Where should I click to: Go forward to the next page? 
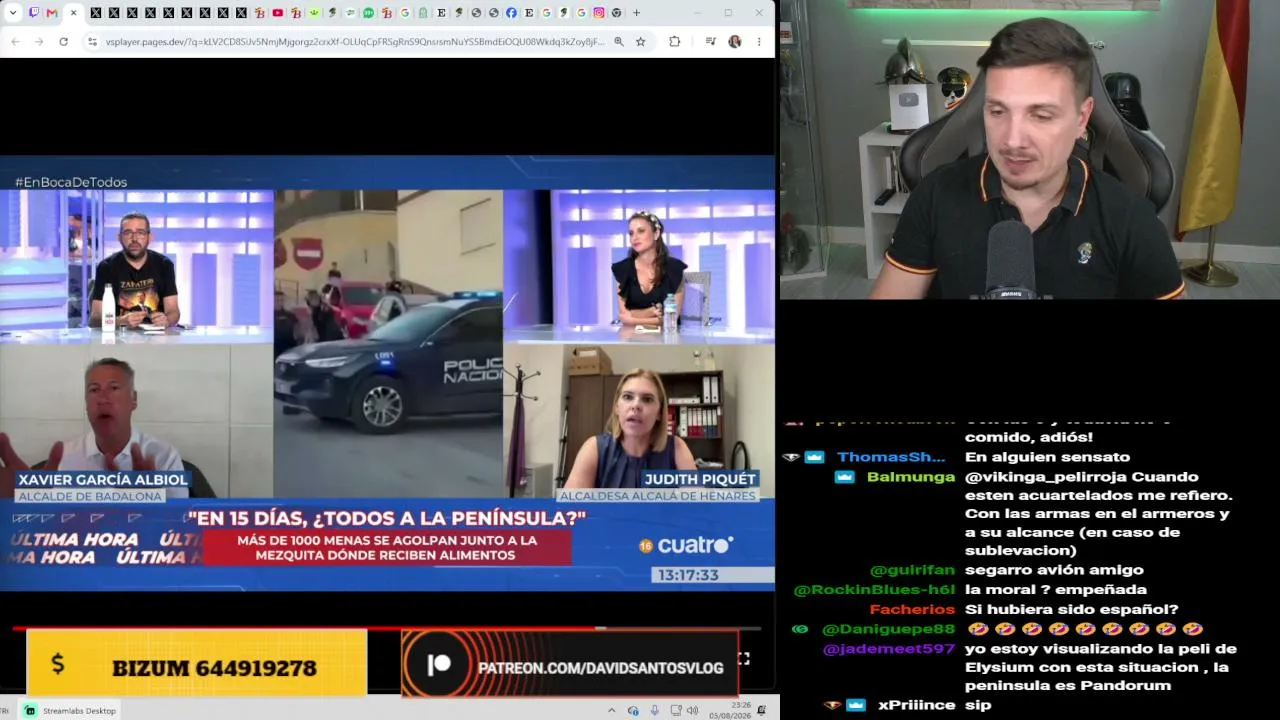tap(39, 41)
